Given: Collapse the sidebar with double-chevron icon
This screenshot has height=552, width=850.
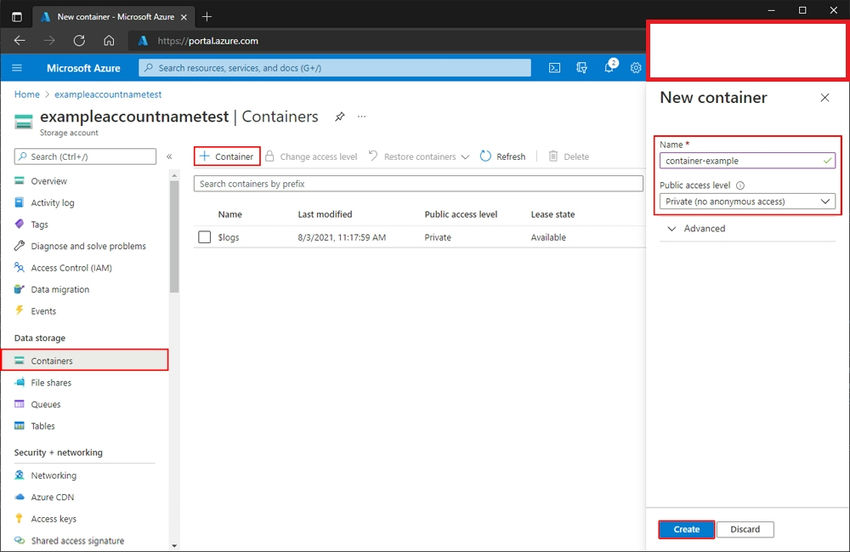Looking at the screenshot, I should pos(169,157).
